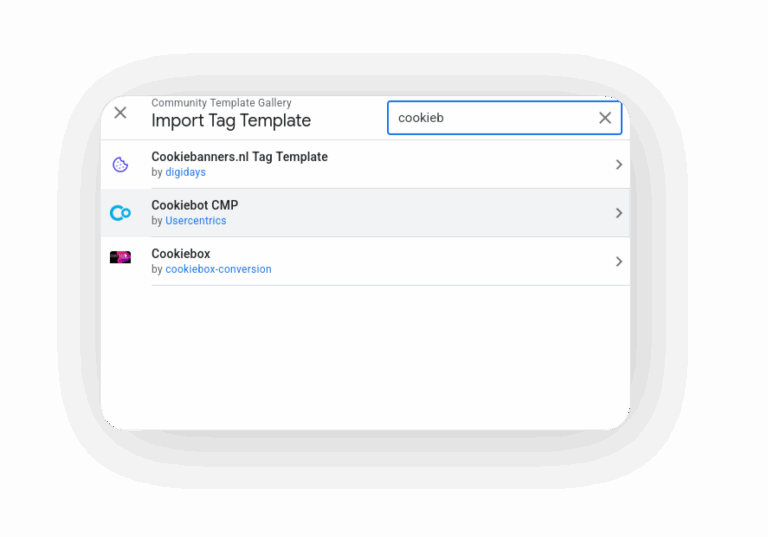Open the digidays author link
768x537 pixels.
coord(185,172)
